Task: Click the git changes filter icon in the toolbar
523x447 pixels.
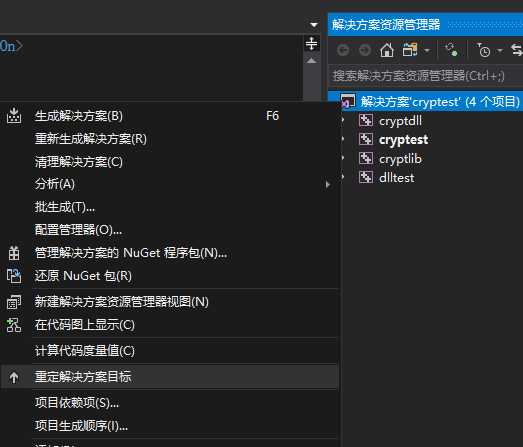Action: tap(451, 50)
